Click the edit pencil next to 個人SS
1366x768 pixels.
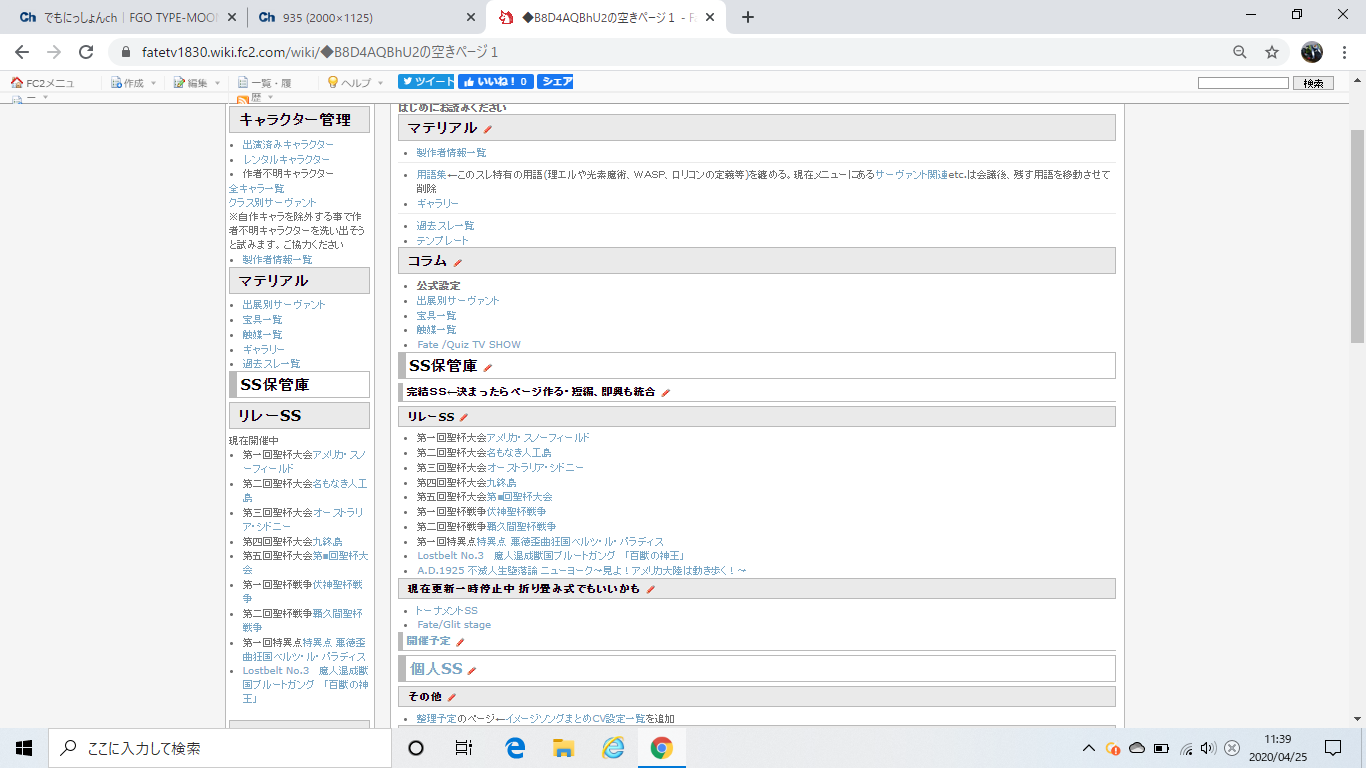pyautogui.click(x=472, y=670)
